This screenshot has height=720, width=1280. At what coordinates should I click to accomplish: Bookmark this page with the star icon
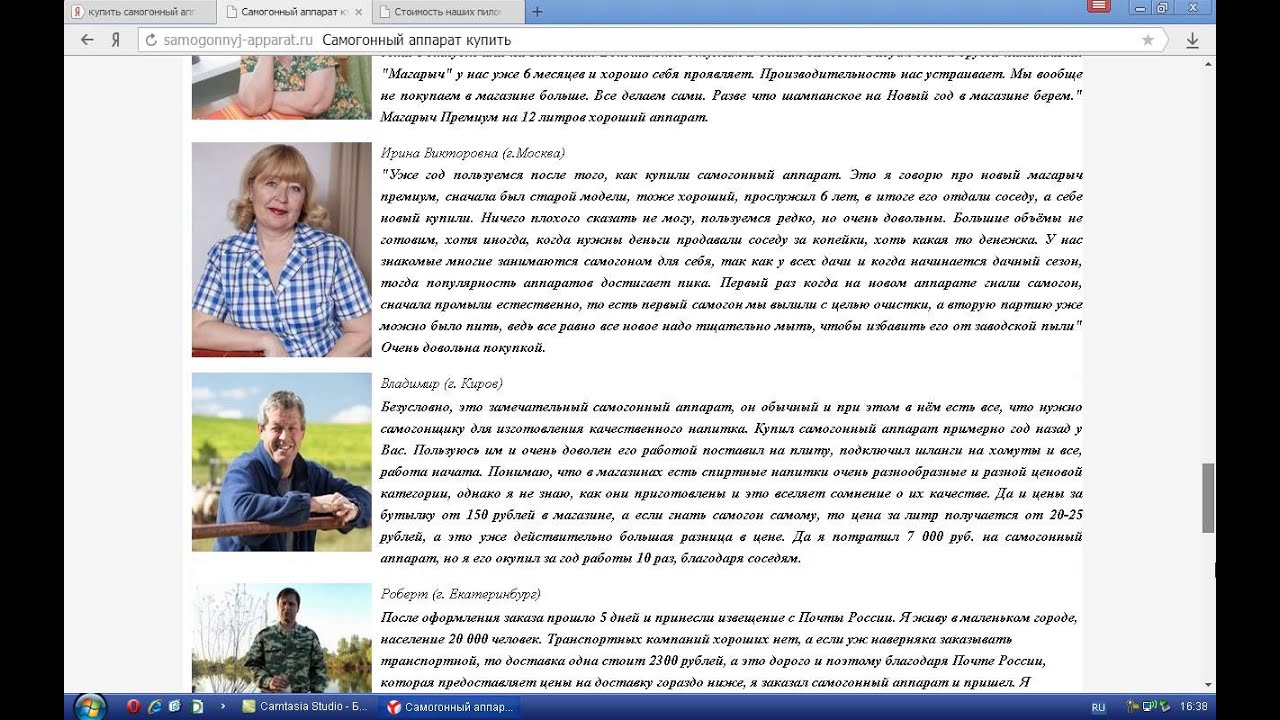click(x=1148, y=40)
